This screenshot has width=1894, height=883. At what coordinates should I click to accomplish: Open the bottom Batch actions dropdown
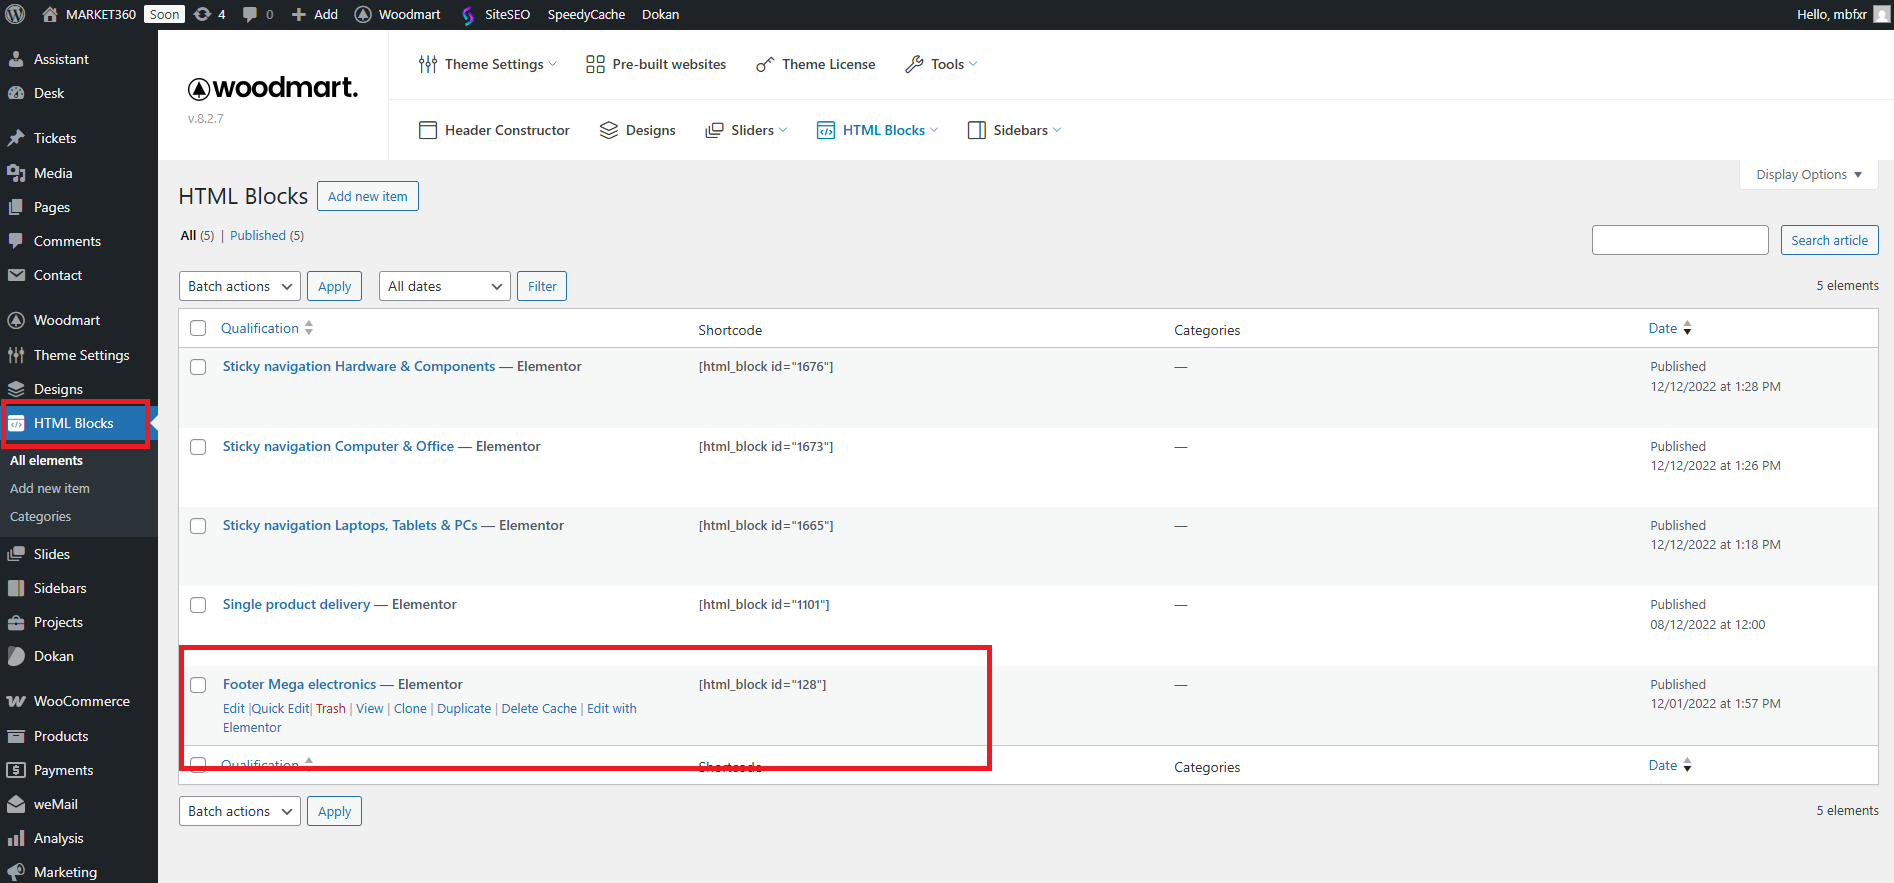point(240,811)
